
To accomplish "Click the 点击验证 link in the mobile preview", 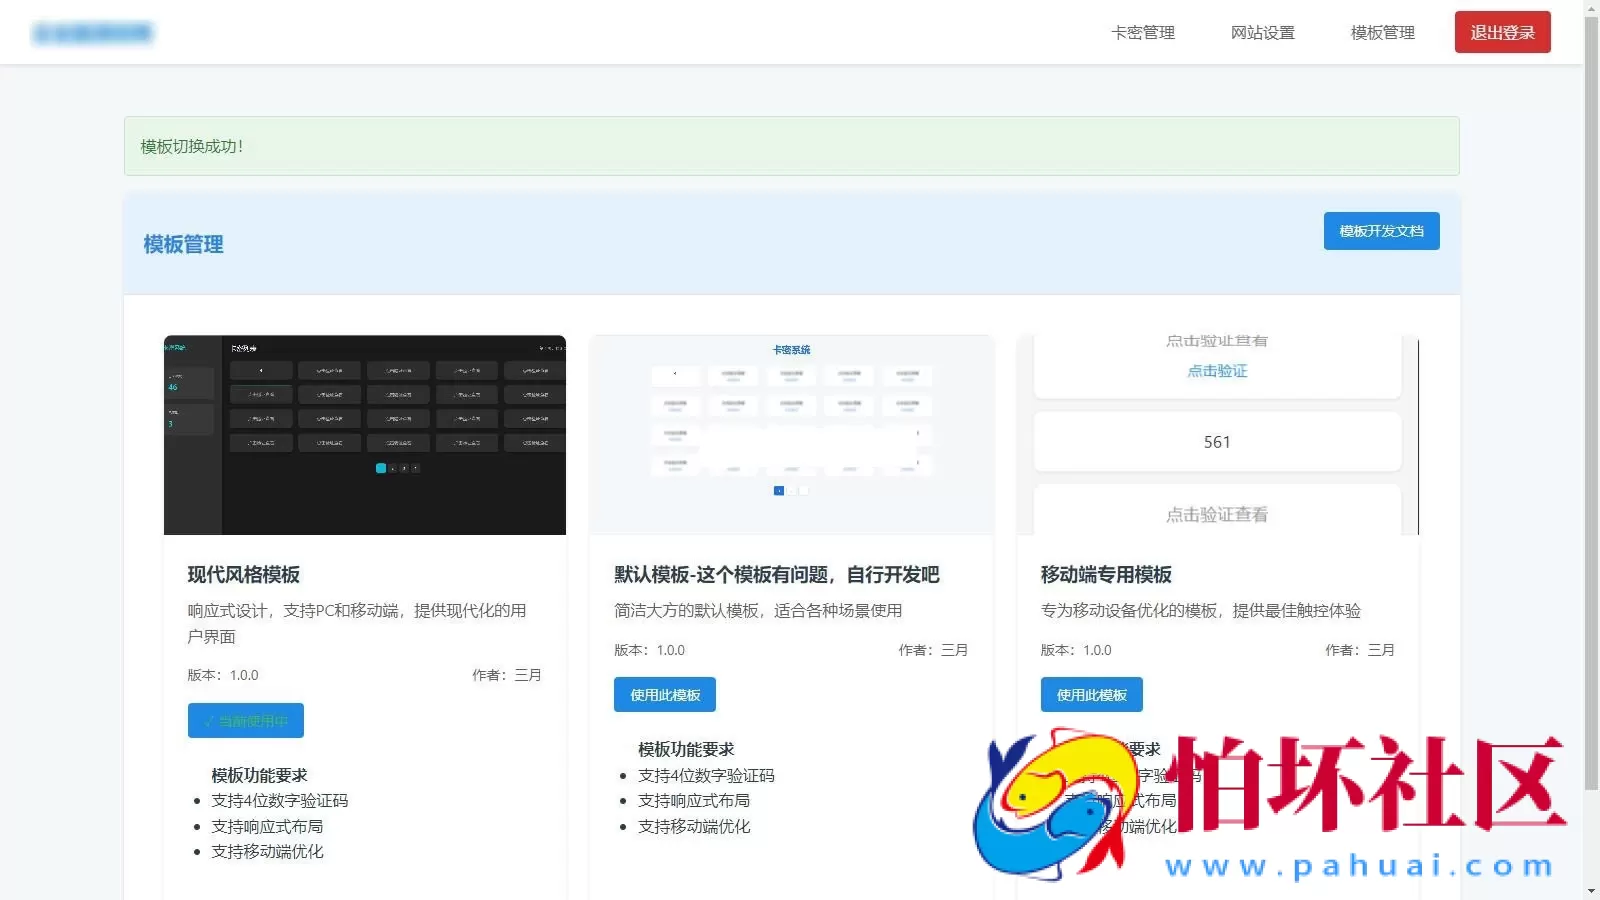I will tap(1216, 370).
